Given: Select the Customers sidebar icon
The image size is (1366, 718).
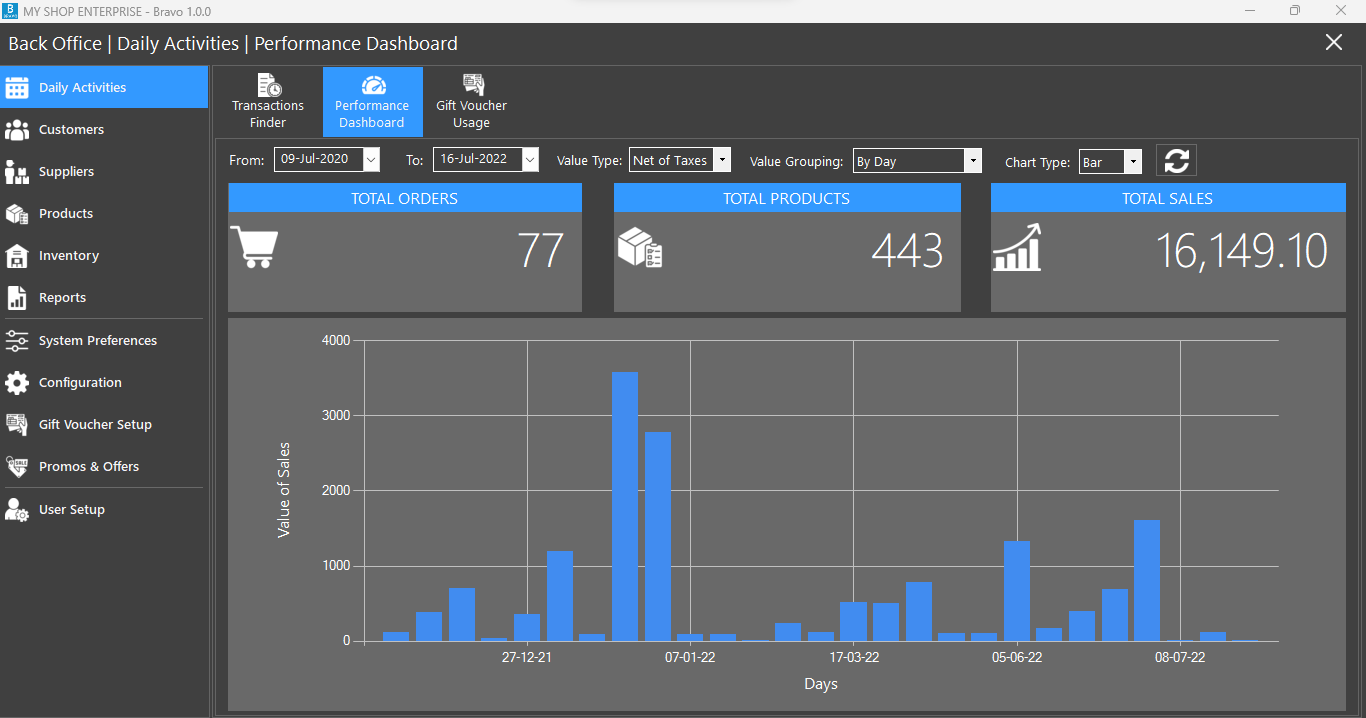Looking at the screenshot, I should tap(17, 130).
